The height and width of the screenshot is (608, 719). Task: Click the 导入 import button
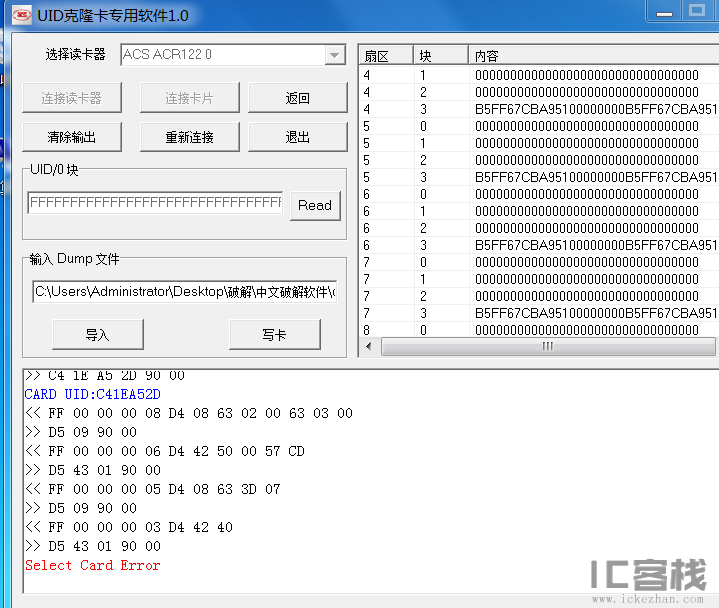(97, 335)
